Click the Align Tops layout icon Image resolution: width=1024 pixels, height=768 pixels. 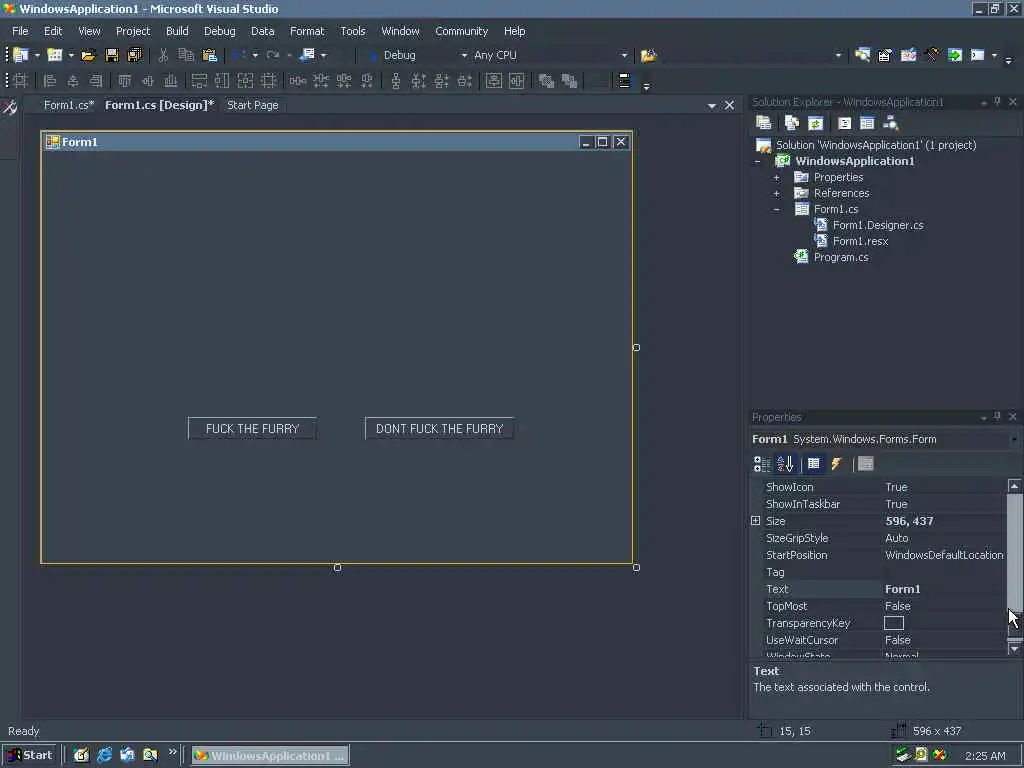click(x=124, y=81)
